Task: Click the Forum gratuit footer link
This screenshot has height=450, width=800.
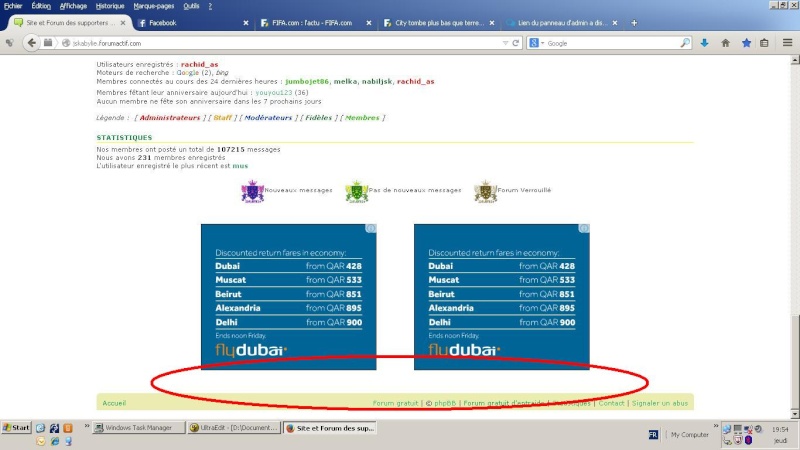Action: 395,403
